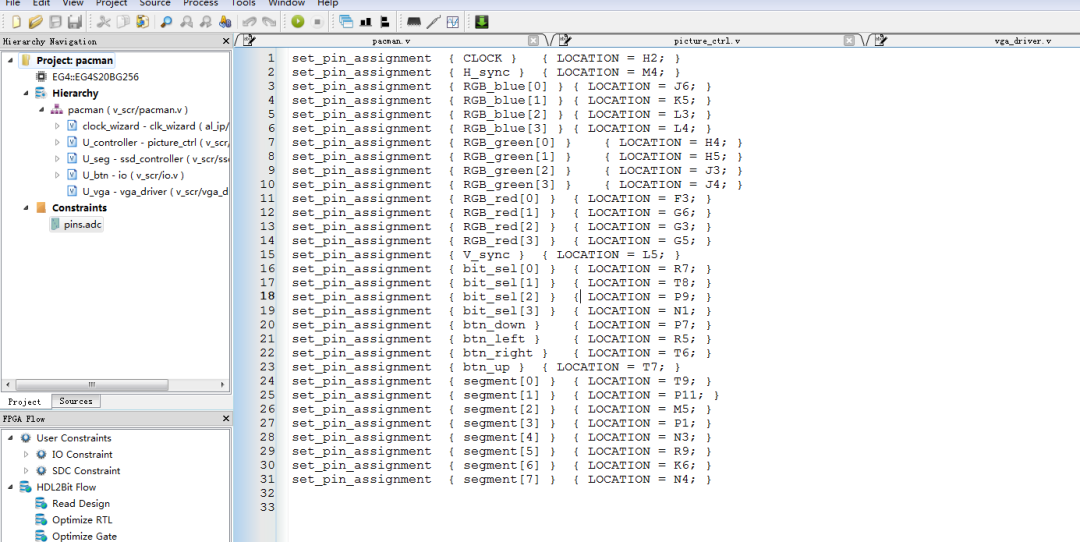Close the FPGA Flow panel
Screen dimensions: 1080x542
(x=226, y=418)
